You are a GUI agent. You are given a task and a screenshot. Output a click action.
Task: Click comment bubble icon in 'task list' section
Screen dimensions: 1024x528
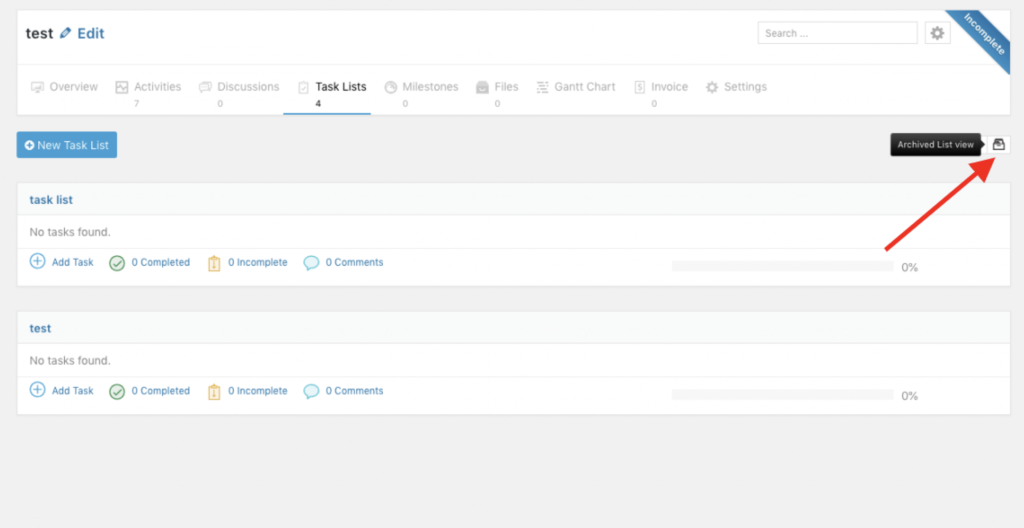pos(312,263)
